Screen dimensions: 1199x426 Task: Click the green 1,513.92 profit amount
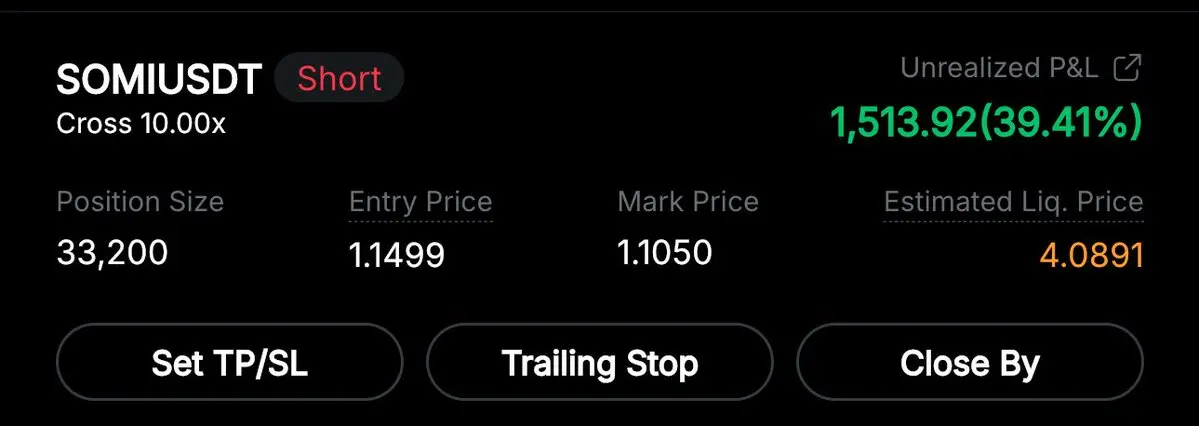tap(903, 122)
